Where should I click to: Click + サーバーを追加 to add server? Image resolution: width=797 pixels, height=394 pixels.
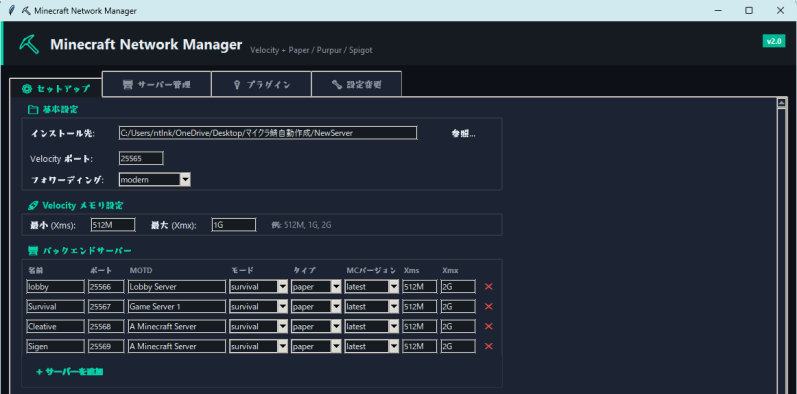pyautogui.click(x=70, y=372)
